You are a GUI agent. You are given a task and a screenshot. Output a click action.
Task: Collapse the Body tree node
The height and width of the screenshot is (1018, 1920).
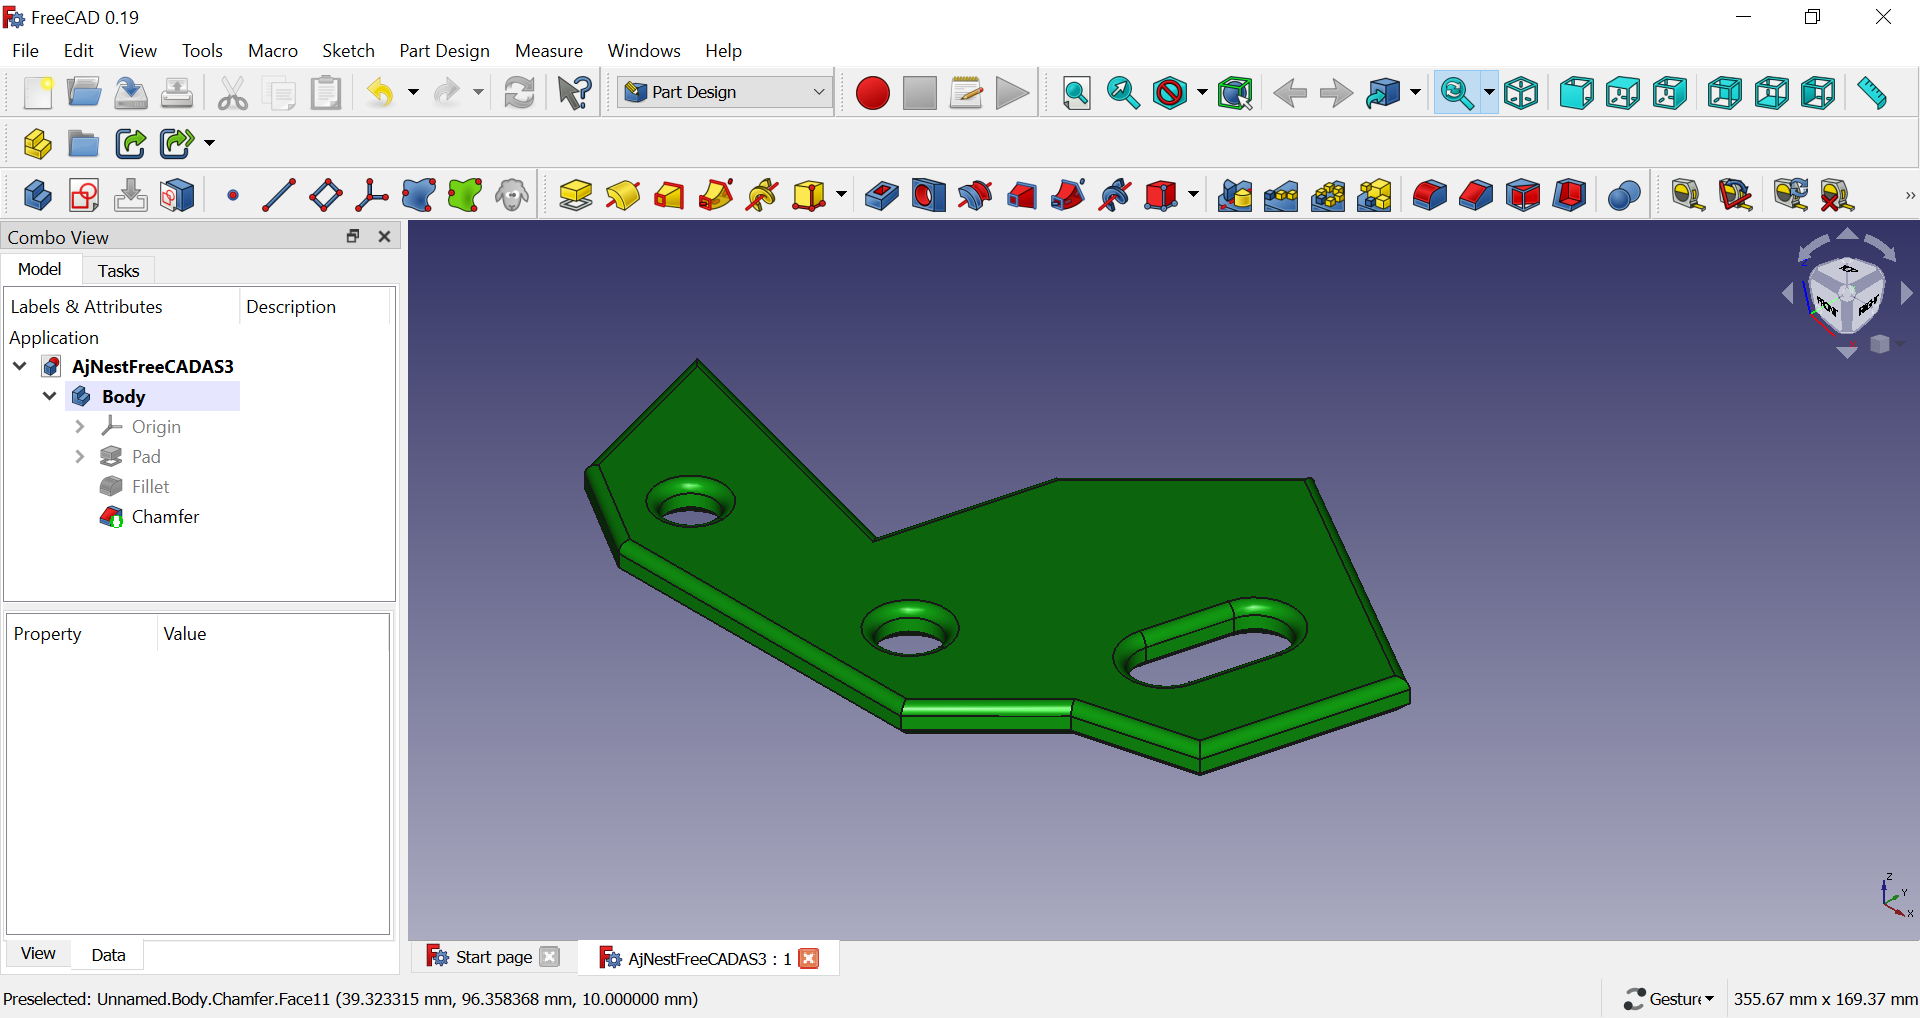[49, 397]
